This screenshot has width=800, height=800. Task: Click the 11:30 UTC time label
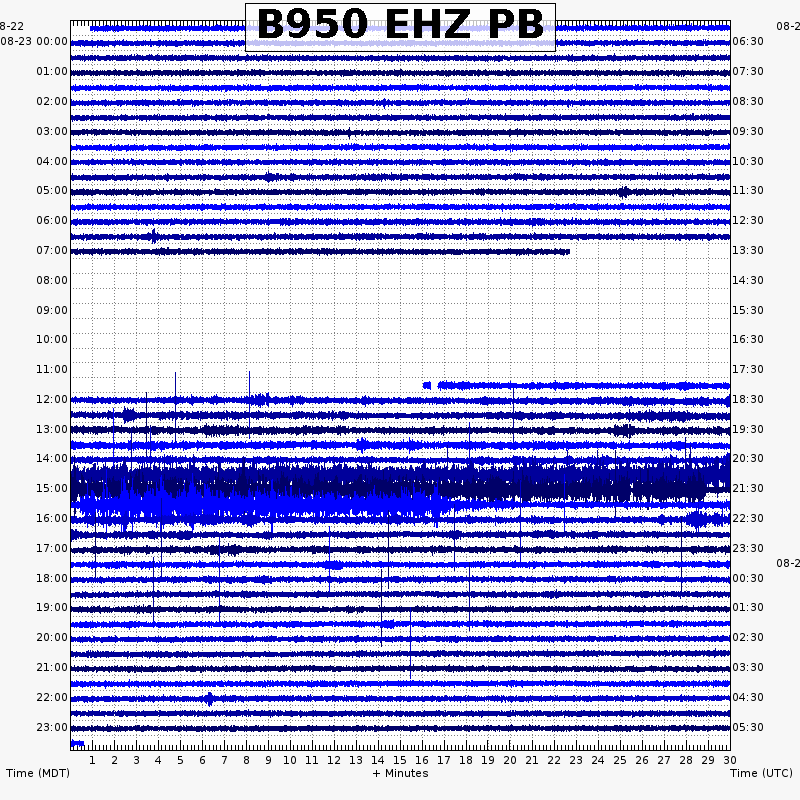tap(748, 190)
